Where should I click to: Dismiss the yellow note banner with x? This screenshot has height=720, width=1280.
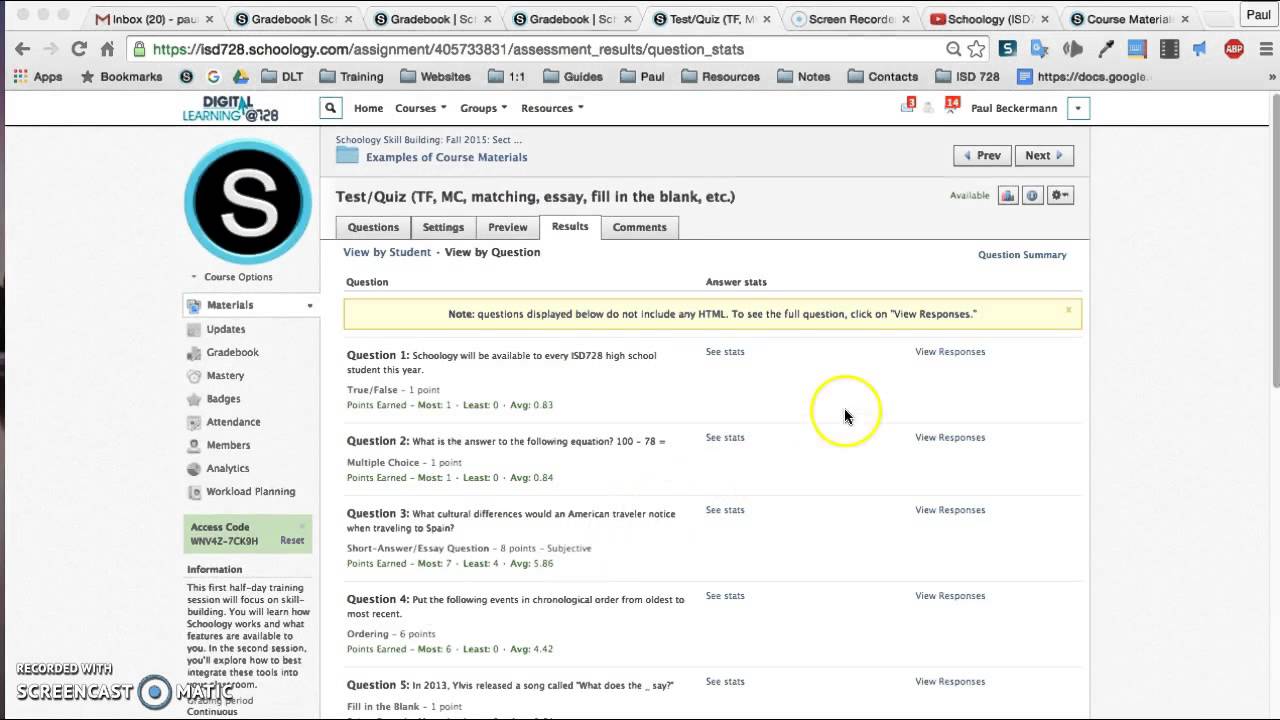pos(1068,310)
